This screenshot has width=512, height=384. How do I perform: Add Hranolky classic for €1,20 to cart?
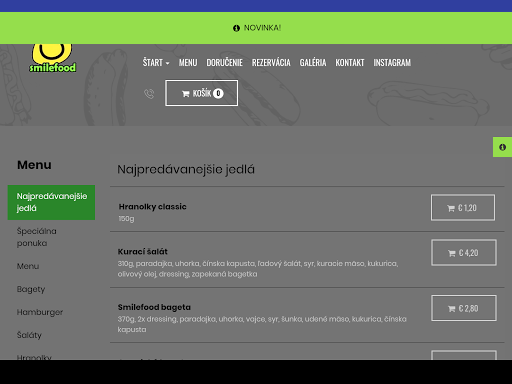463,208
